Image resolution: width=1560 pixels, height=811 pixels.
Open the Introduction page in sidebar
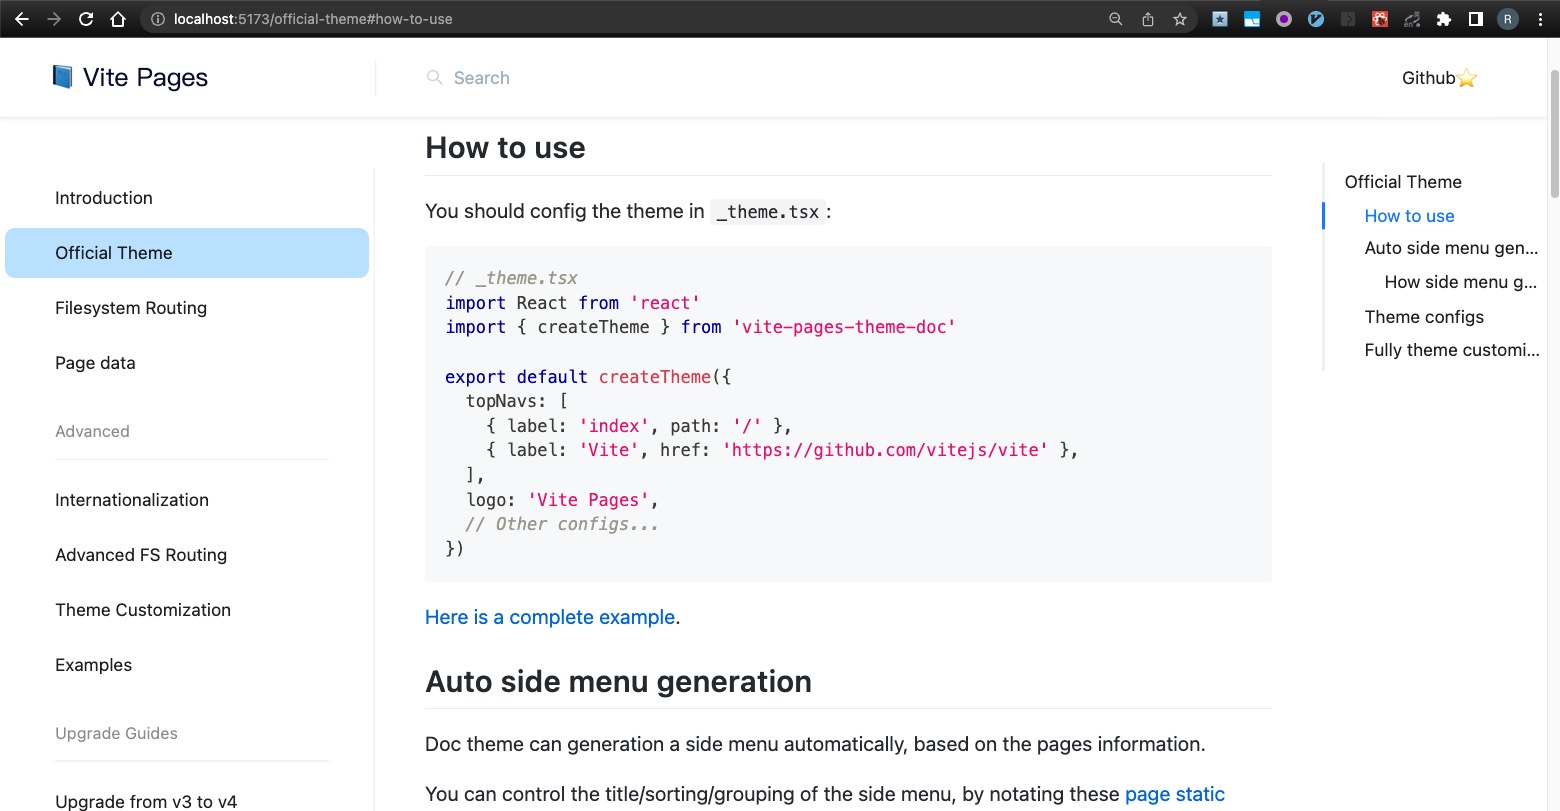click(x=104, y=198)
